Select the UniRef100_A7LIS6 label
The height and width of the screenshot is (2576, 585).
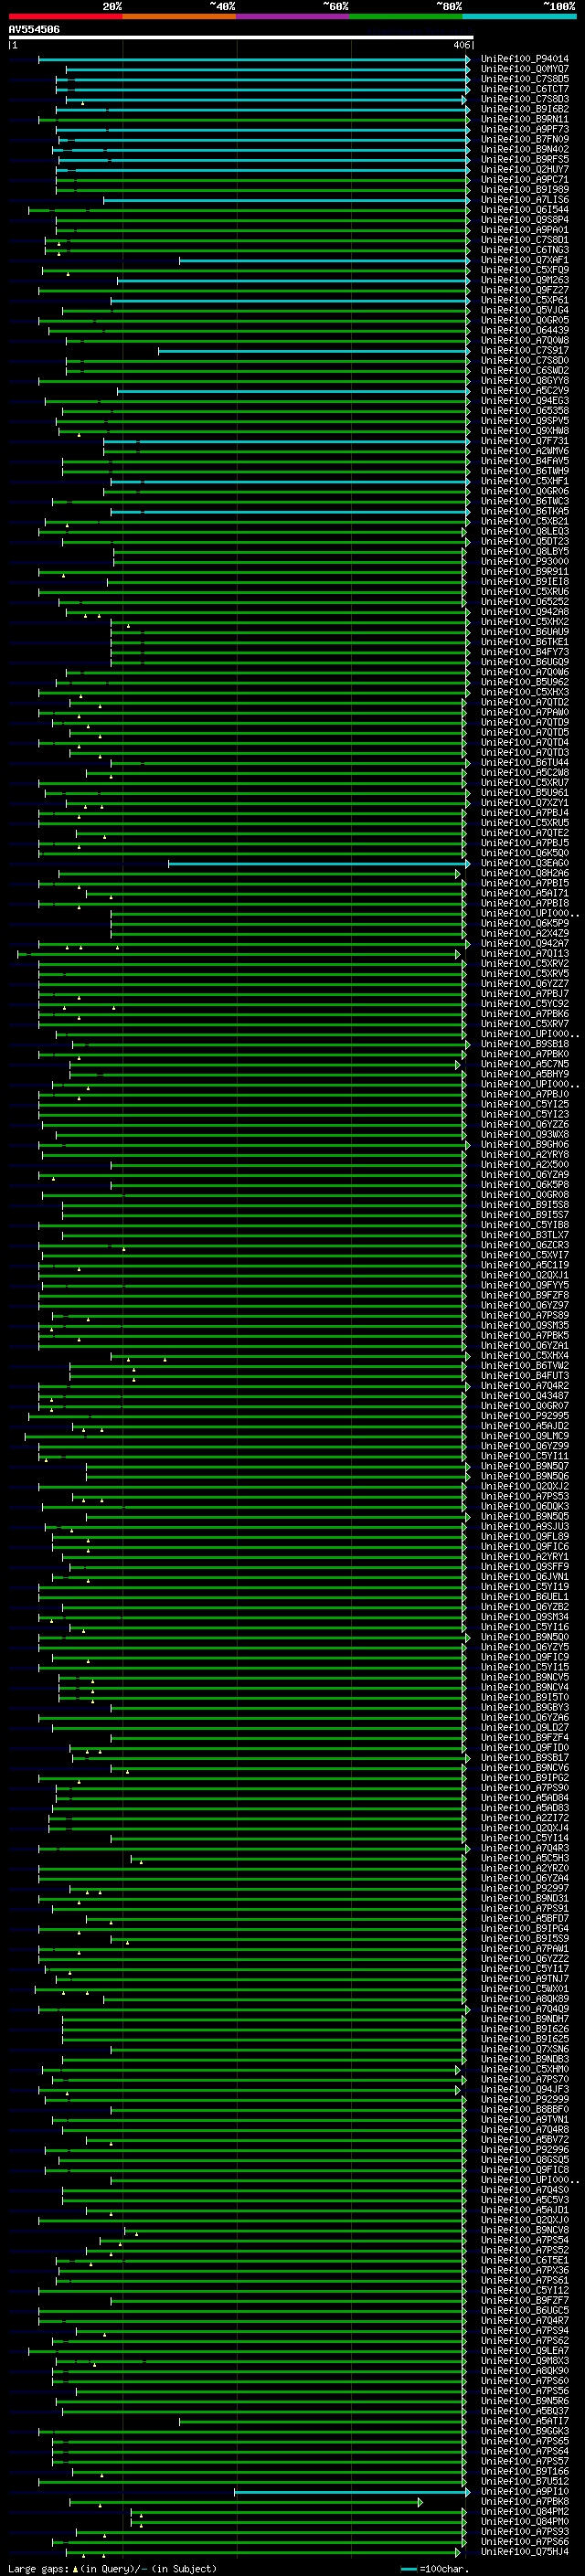coord(525,200)
